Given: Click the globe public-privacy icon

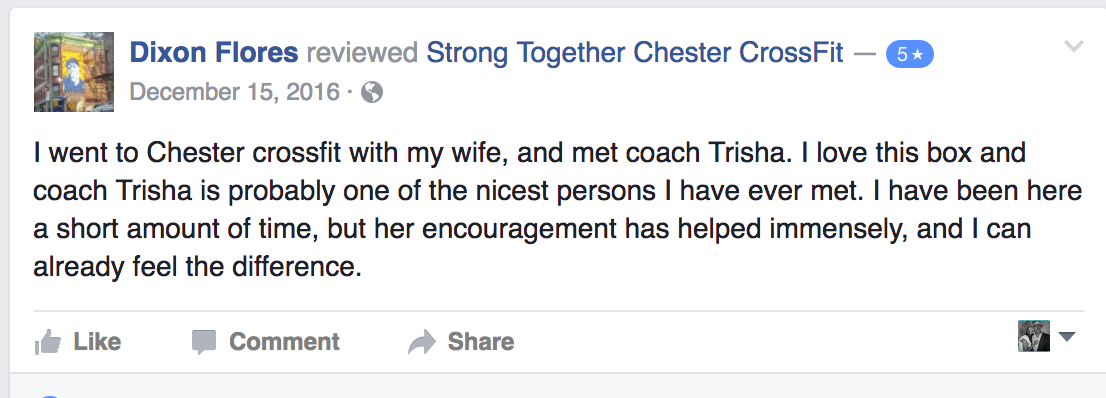Looking at the screenshot, I should tap(372, 92).
